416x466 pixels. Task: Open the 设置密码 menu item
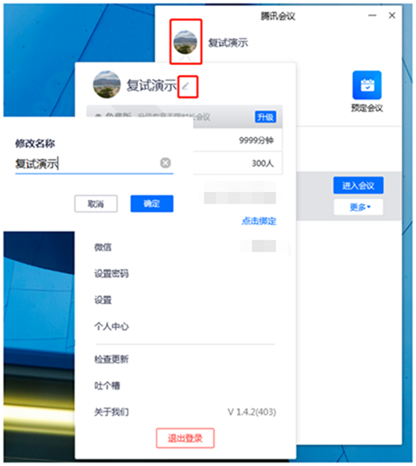(x=111, y=274)
